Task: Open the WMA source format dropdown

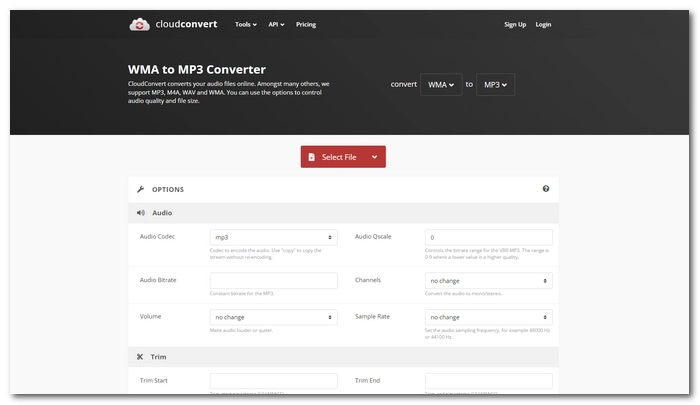Action: 441,85
